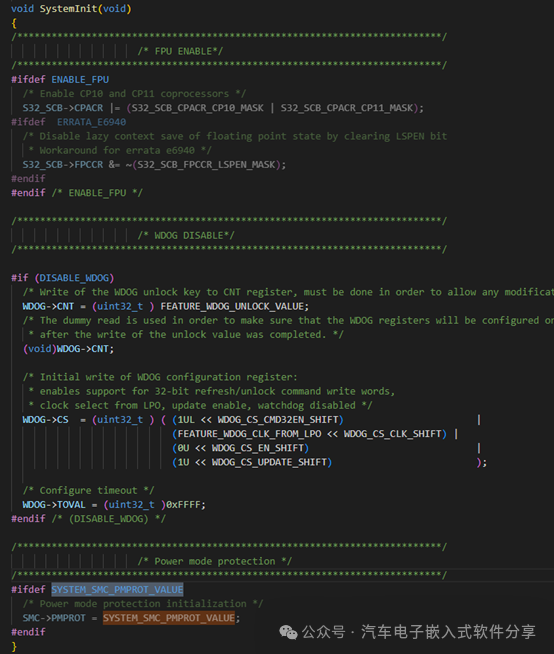Click S32_SCB_FPCCR_LSPEN_MASK identifier

(x=206, y=164)
